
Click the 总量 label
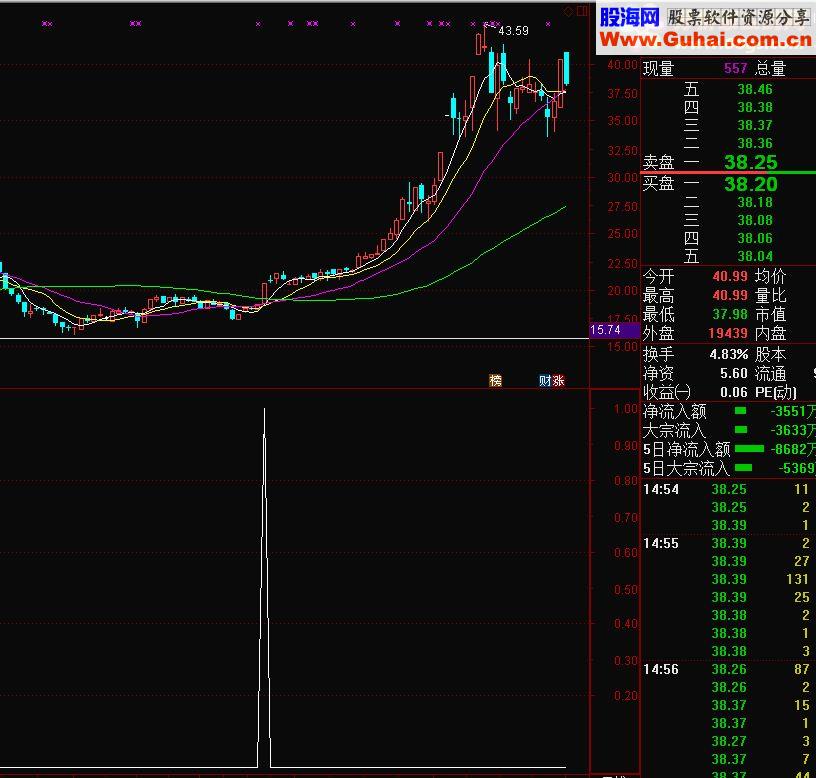[x=770, y=68]
